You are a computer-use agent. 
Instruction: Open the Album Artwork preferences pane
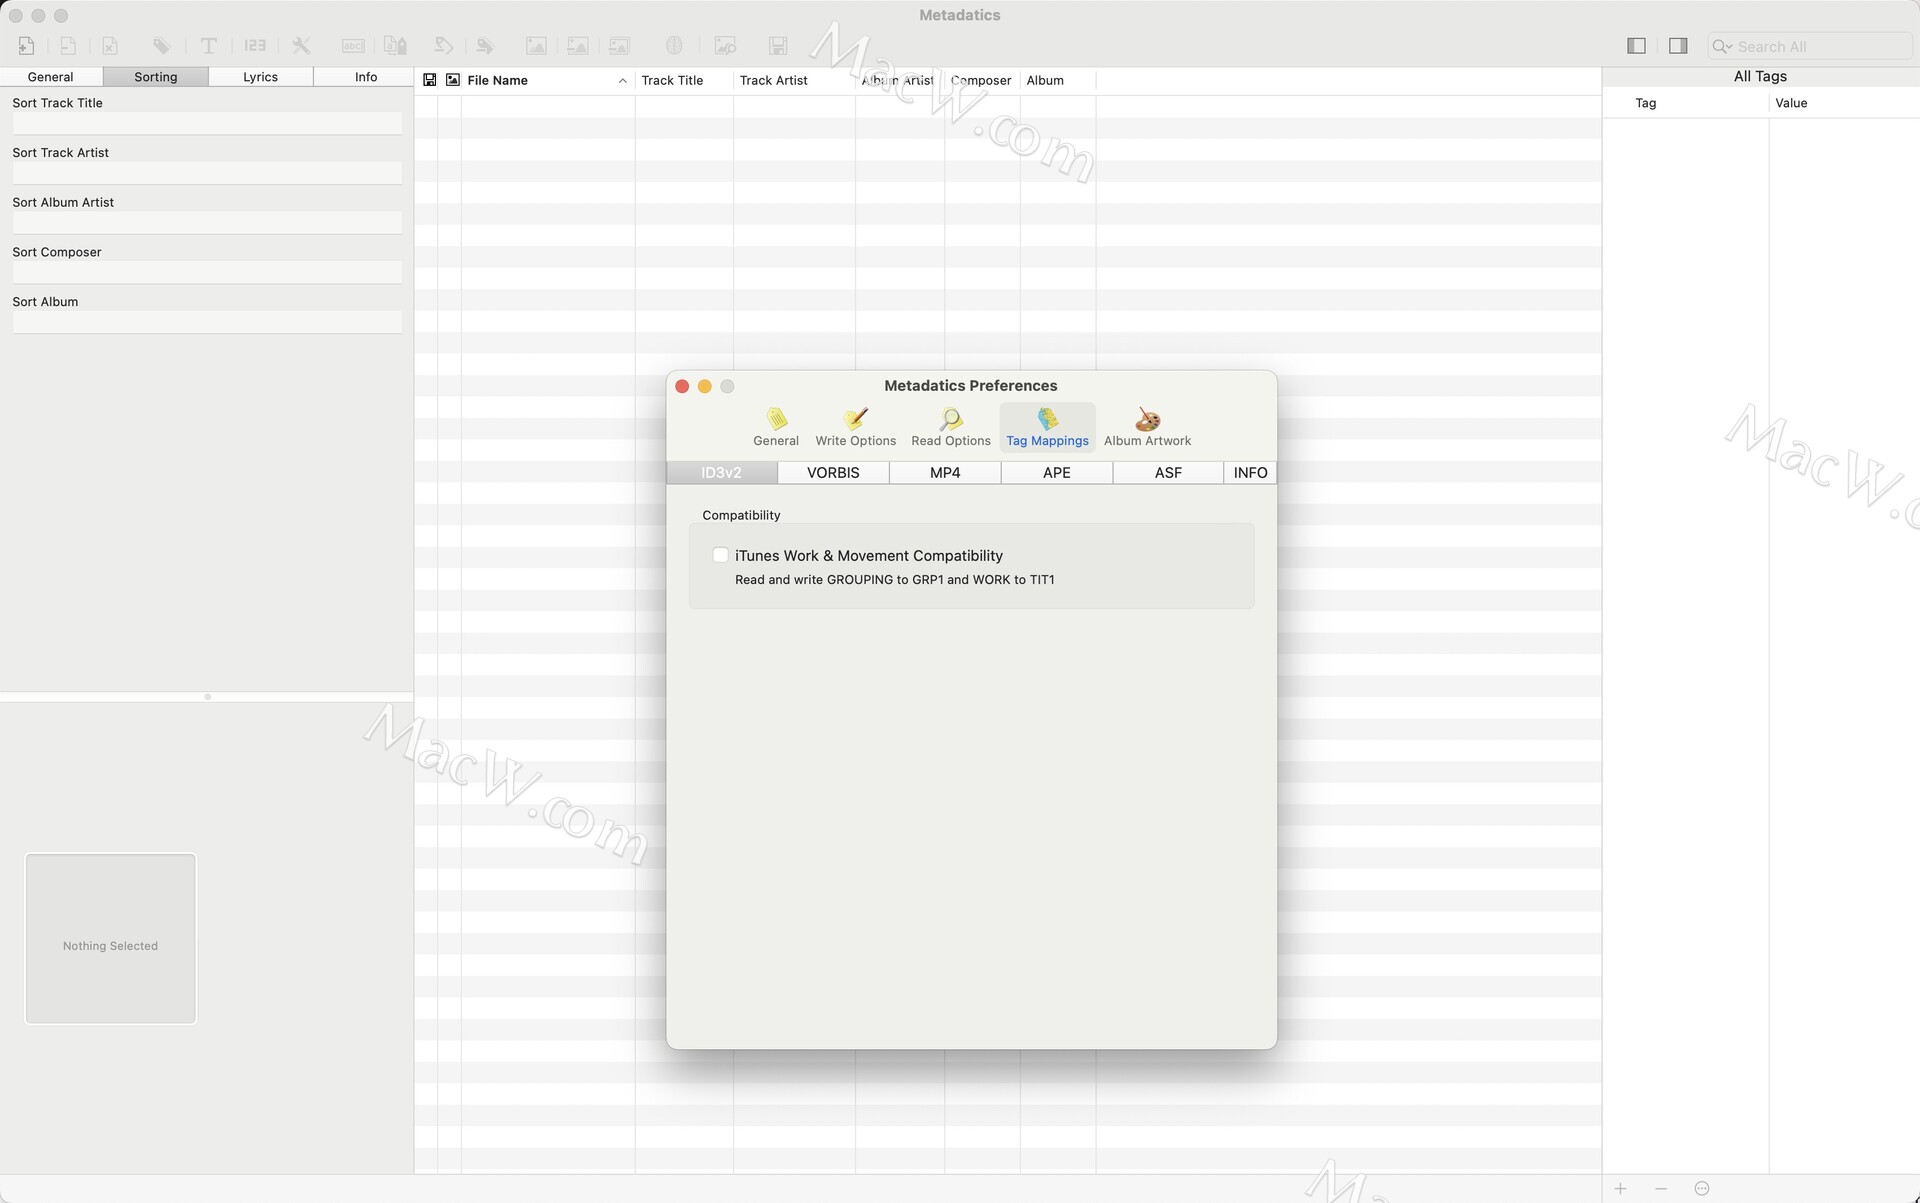tap(1147, 427)
